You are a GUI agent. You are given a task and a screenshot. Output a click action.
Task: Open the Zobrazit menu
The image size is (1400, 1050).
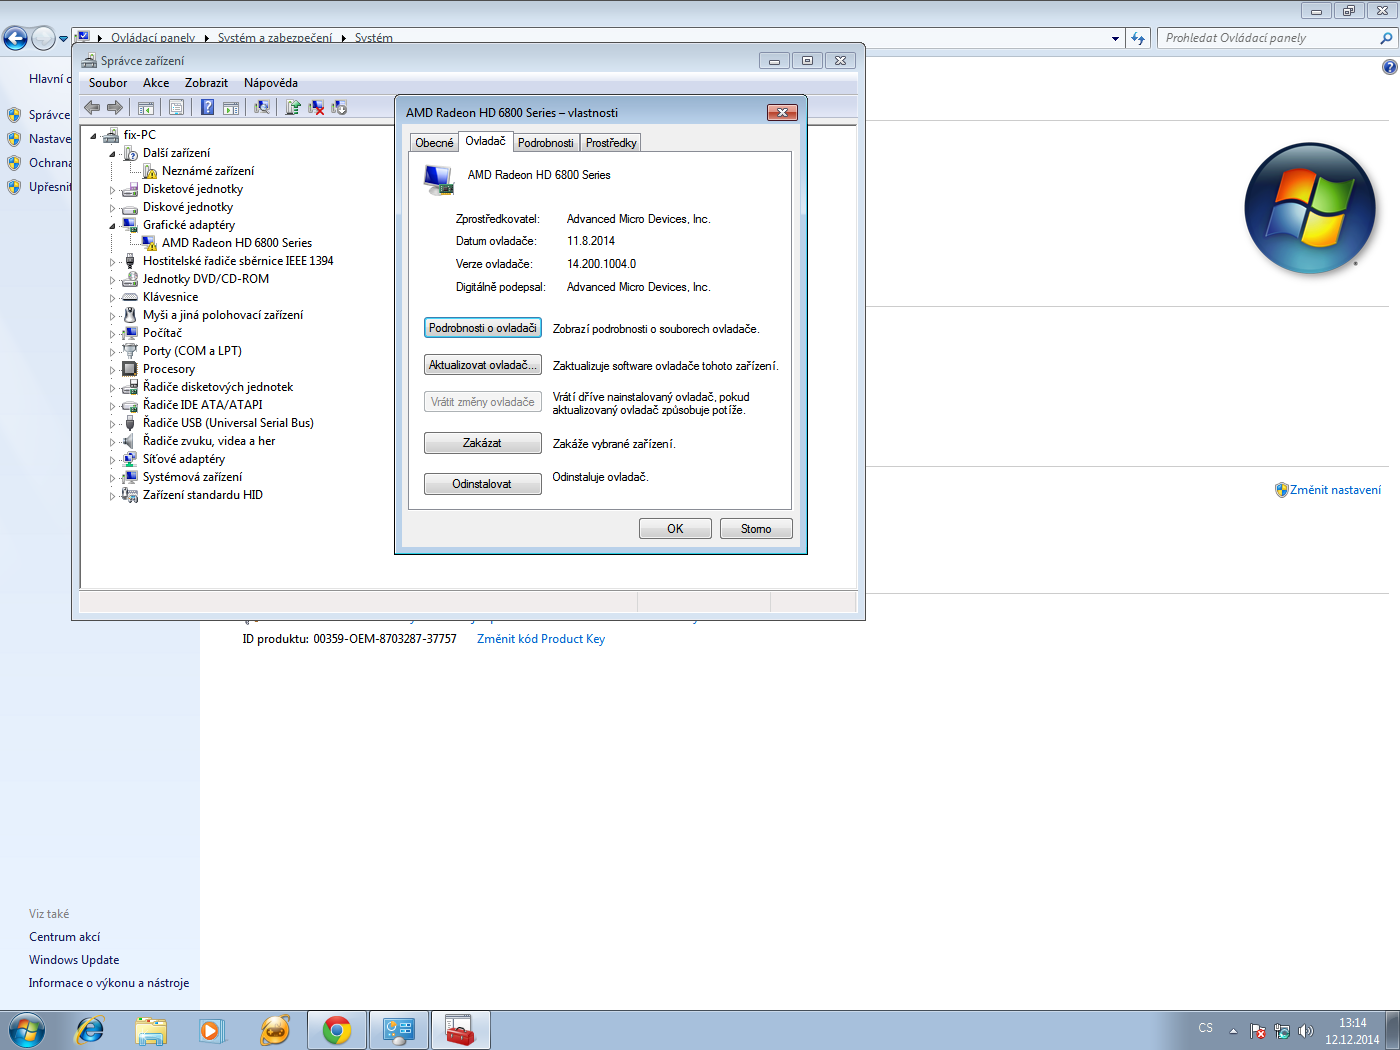pos(206,83)
